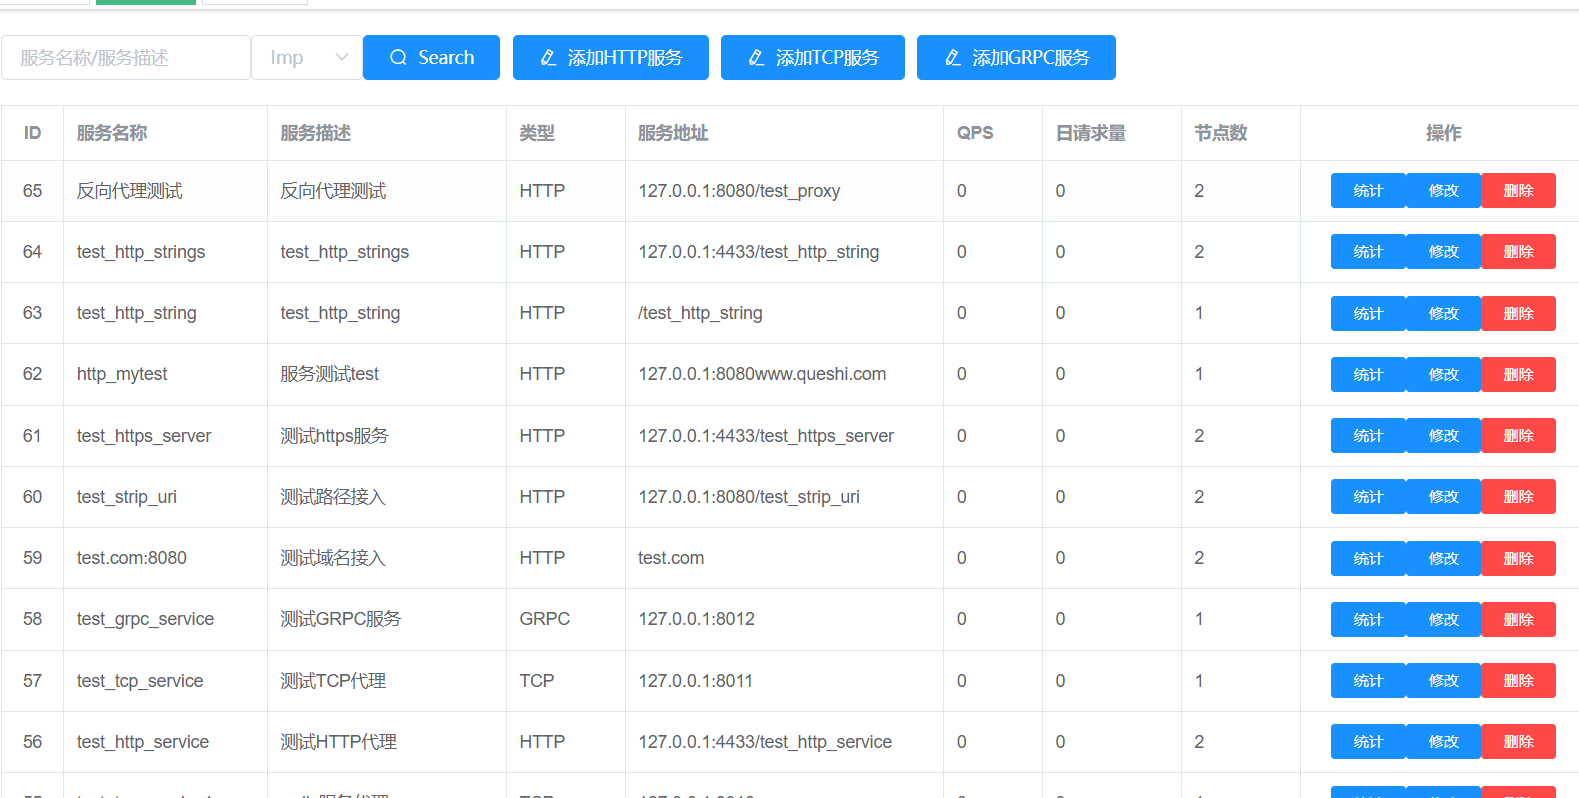1579x798 pixels.
Task: Open 统计 for ID 63 test_http_string
Action: [x=1368, y=313]
